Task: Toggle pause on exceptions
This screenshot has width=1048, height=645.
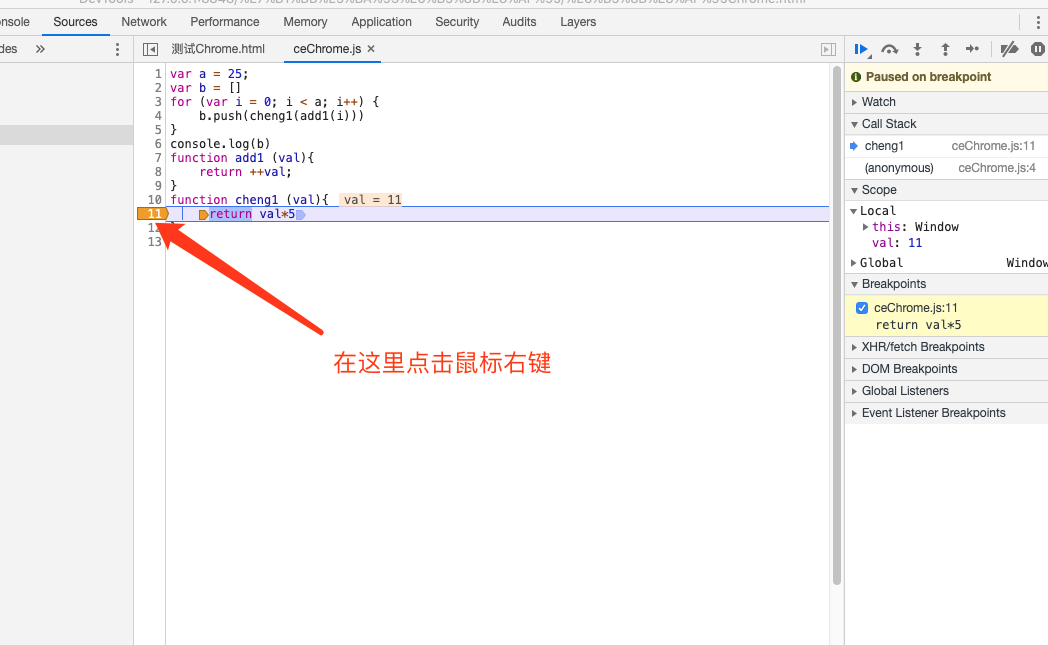Action: click(x=1038, y=49)
